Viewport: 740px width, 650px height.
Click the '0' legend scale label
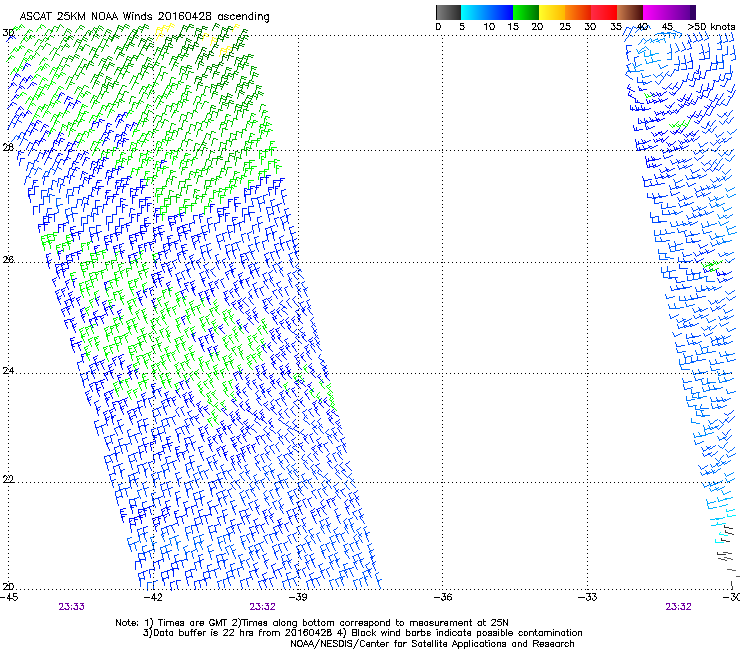pos(438,27)
